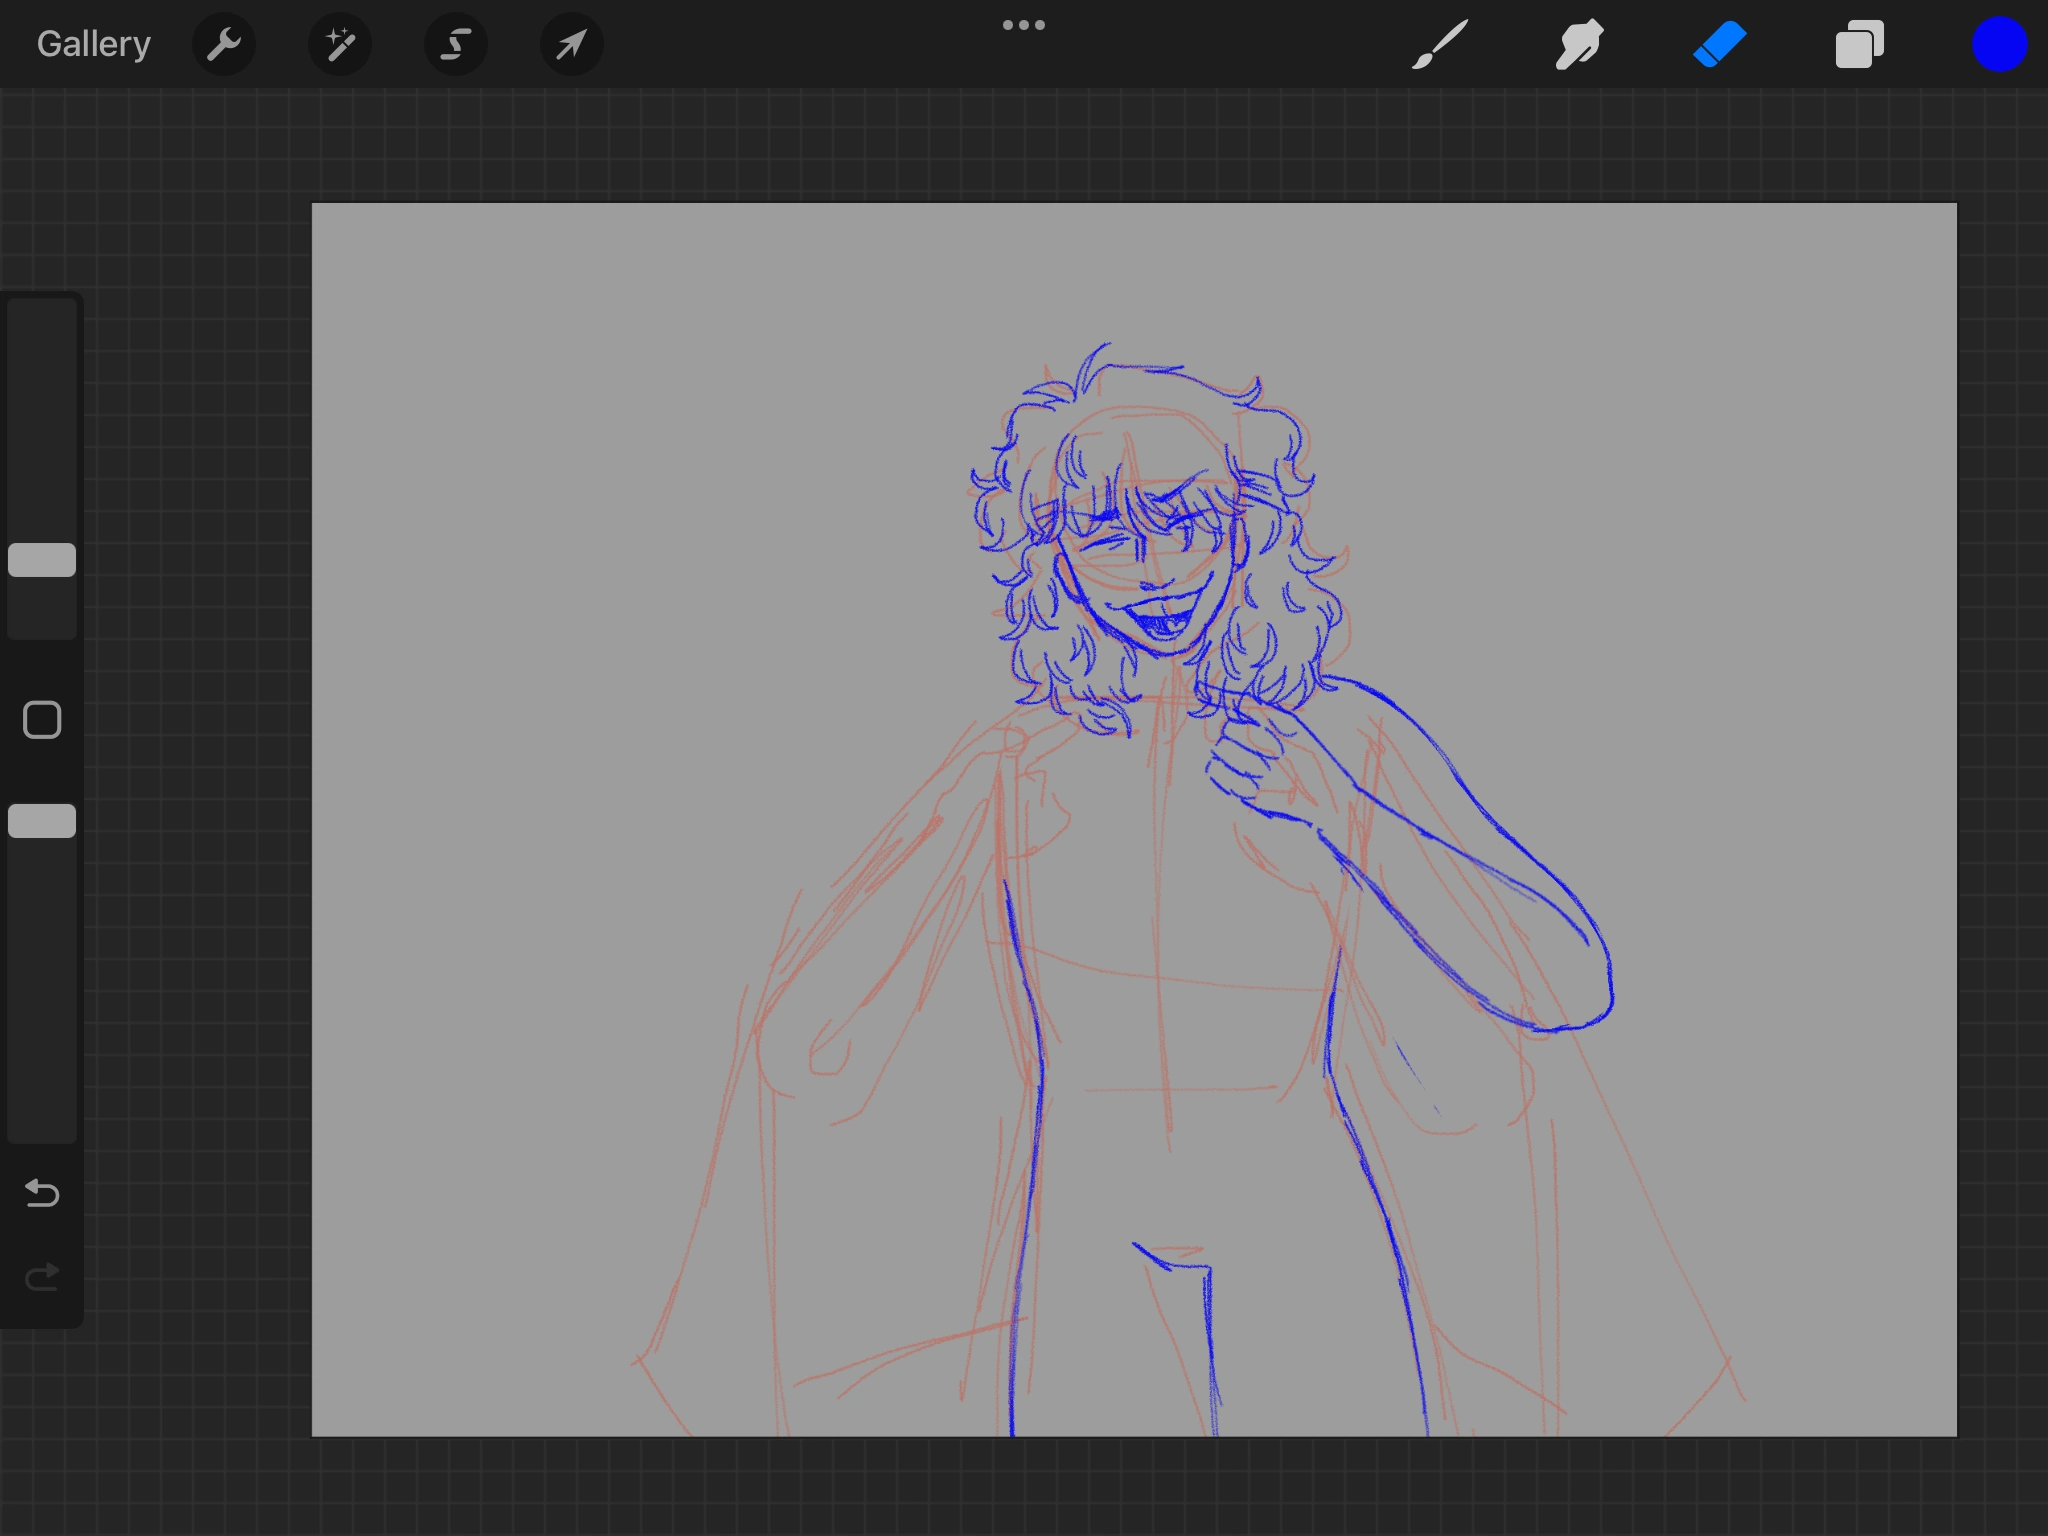Activate the Selection tool
Image resolution: width=2048 pixels, height=1536 pixels.
[x=456, y=44]
